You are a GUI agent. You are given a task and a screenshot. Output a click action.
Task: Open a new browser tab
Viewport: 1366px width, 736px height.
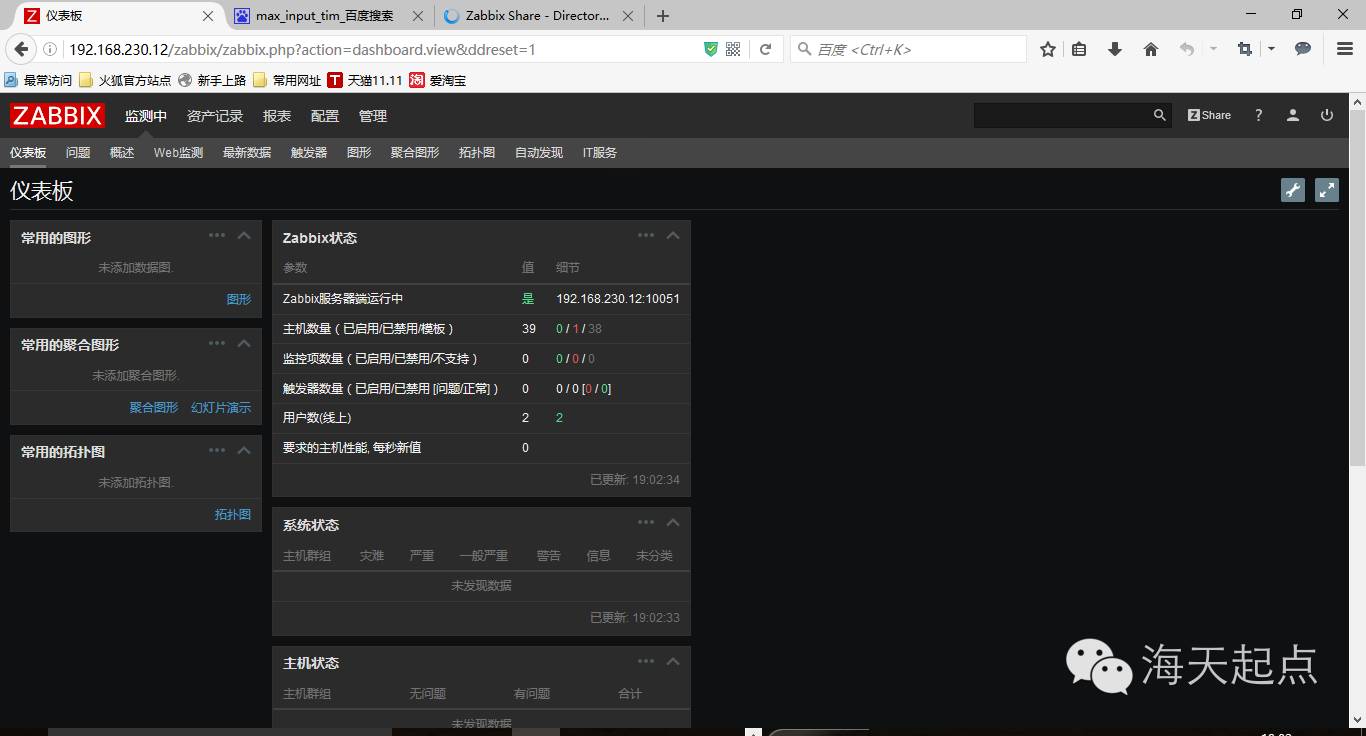click(x=663, y=16)
